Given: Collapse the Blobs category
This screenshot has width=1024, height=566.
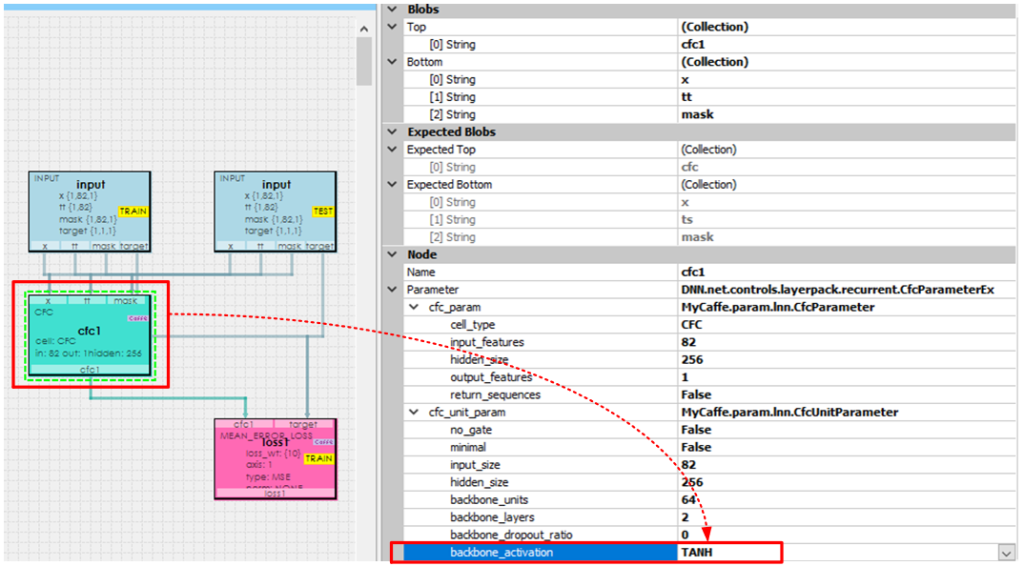Looking at the screenshot, I should [x=392, y=9].
